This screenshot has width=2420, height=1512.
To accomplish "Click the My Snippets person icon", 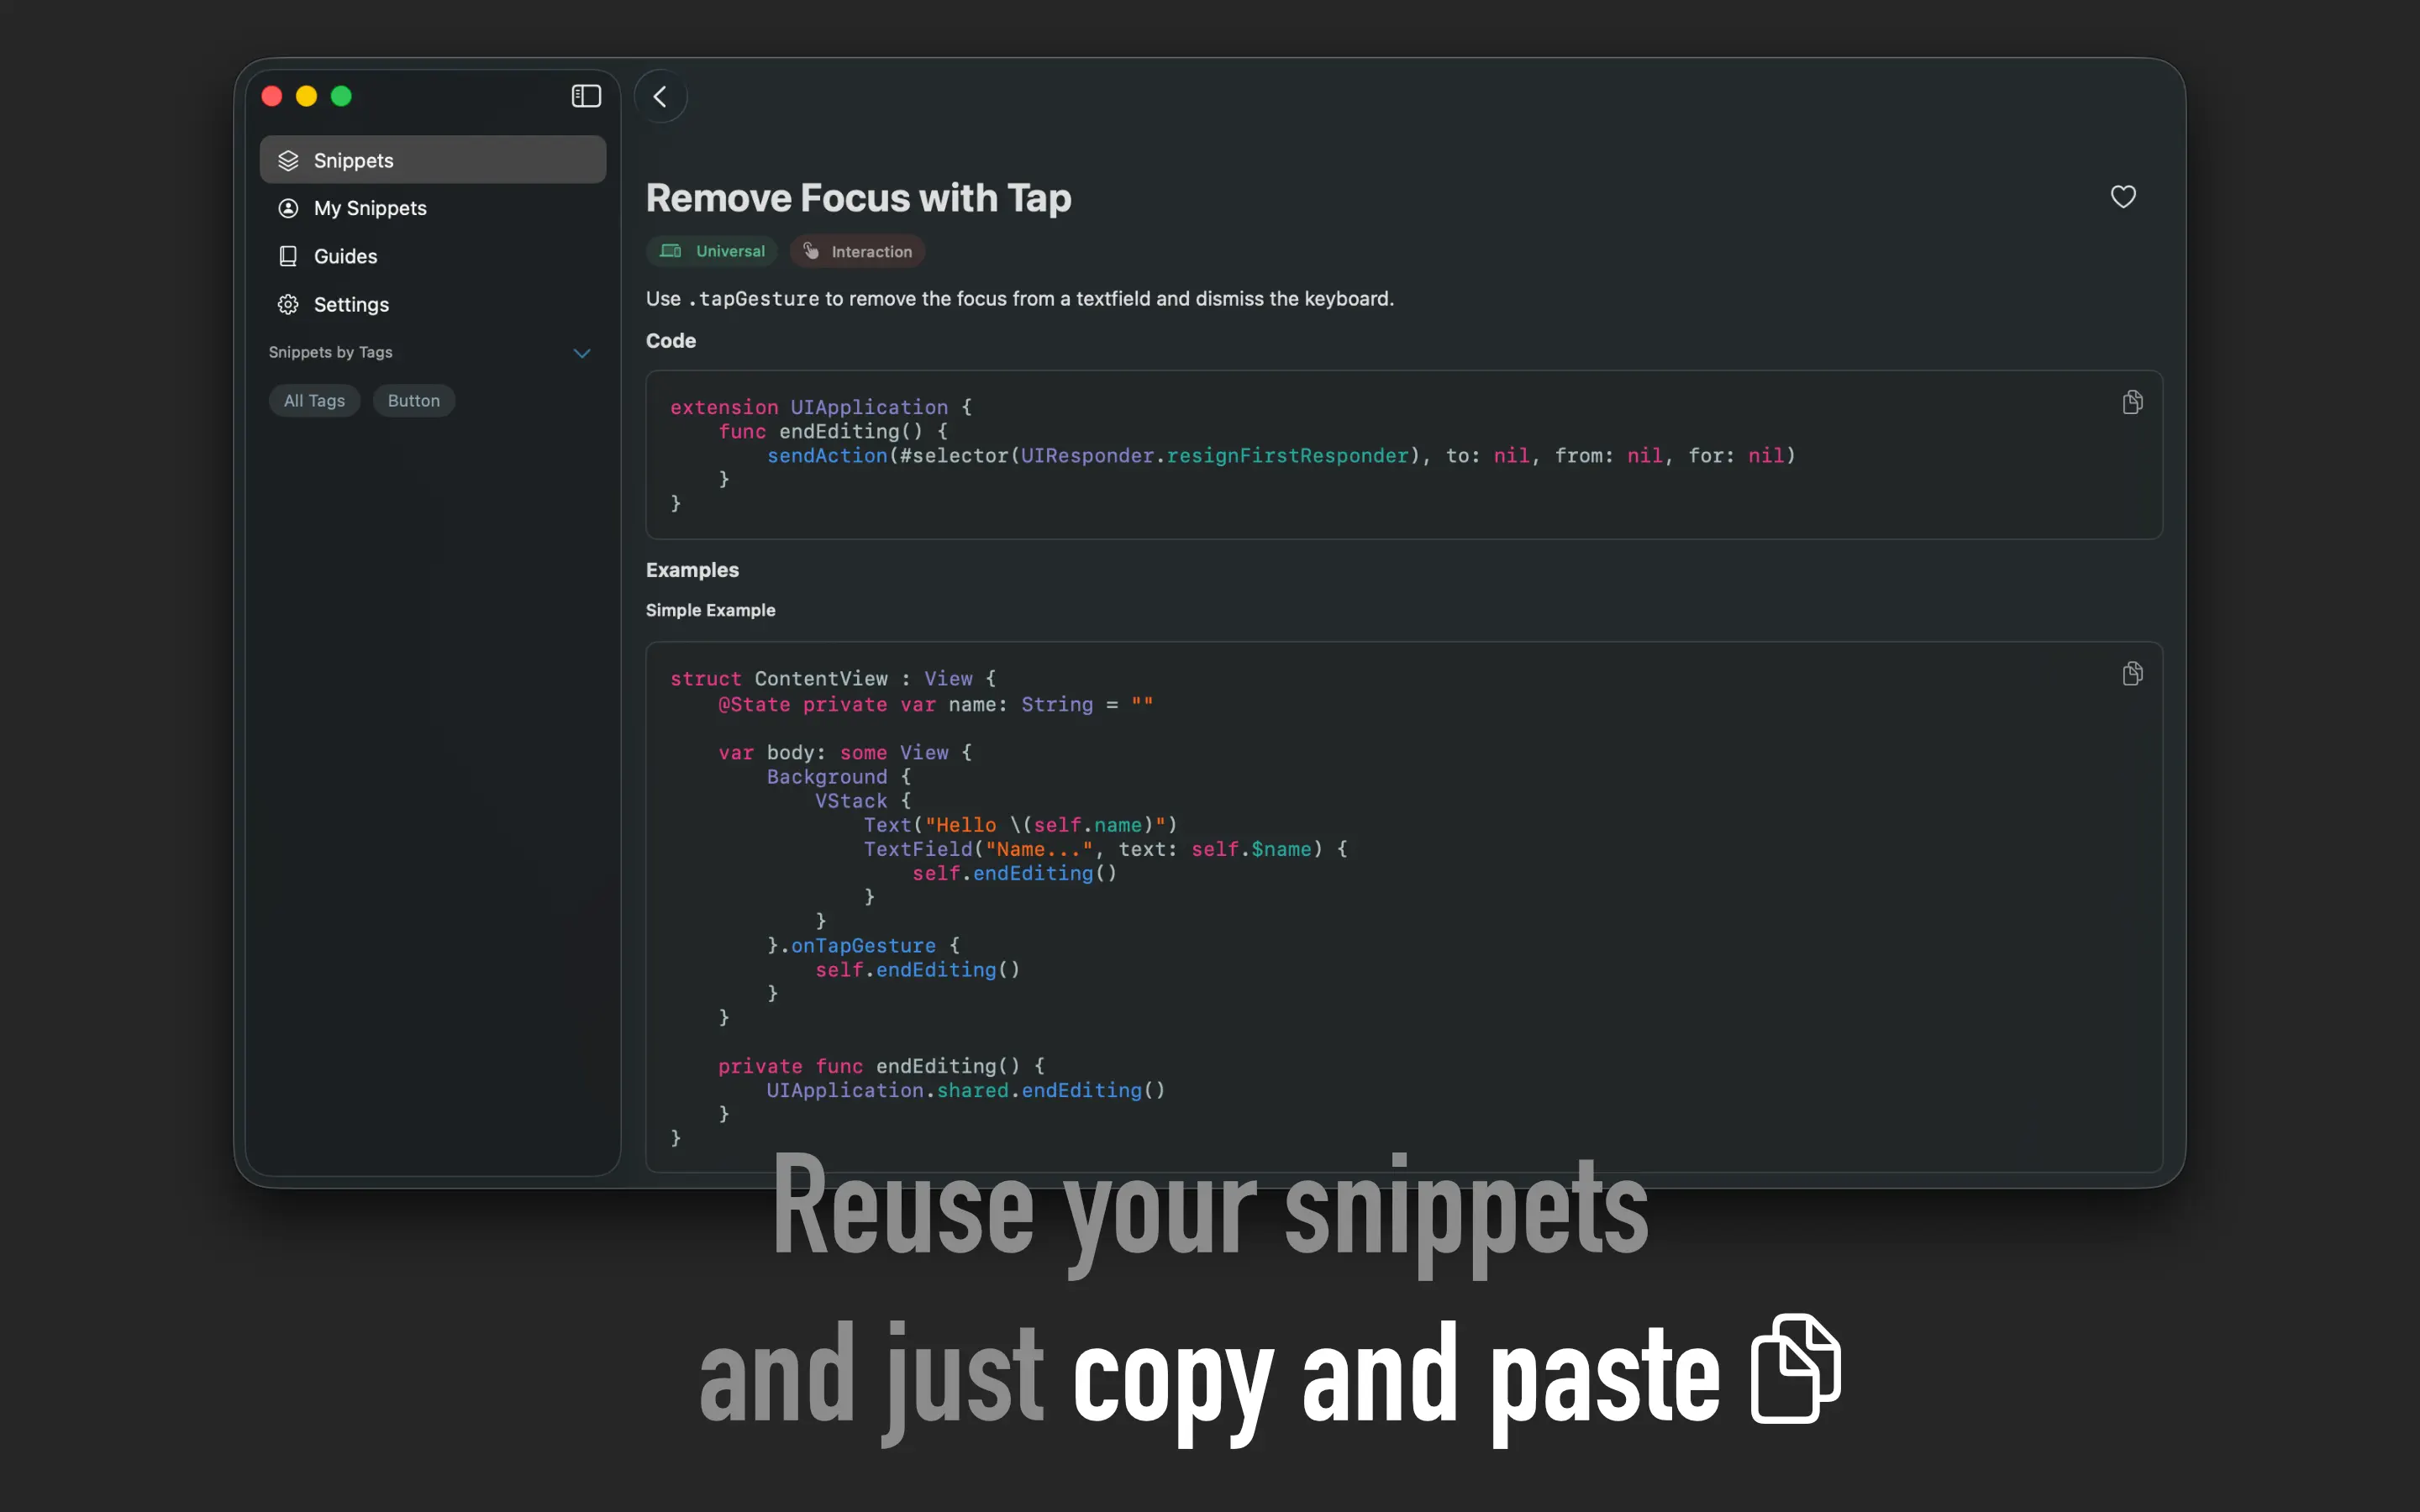I will (x=288, y=208).
